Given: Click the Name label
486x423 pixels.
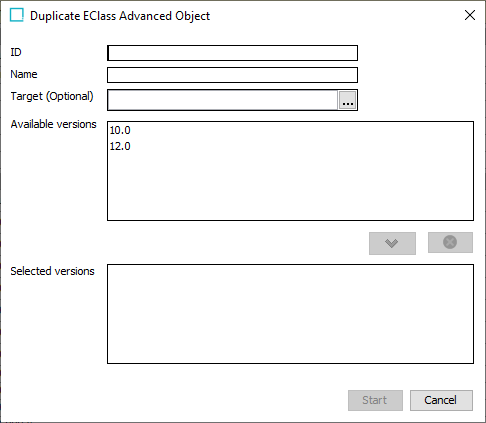Looking at the screenshot, I should tap(24, 74).
